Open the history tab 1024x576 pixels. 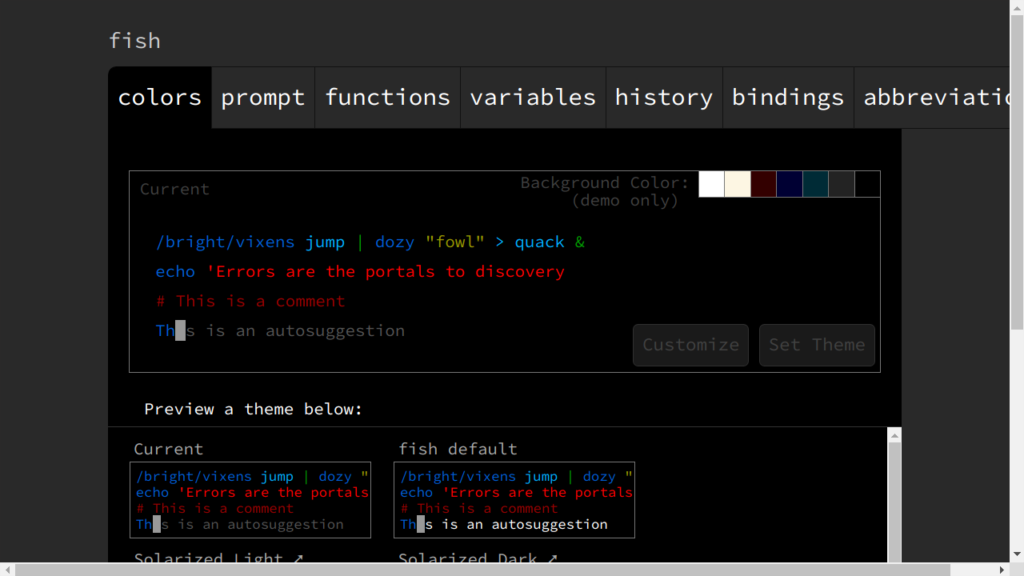[664, 97]
